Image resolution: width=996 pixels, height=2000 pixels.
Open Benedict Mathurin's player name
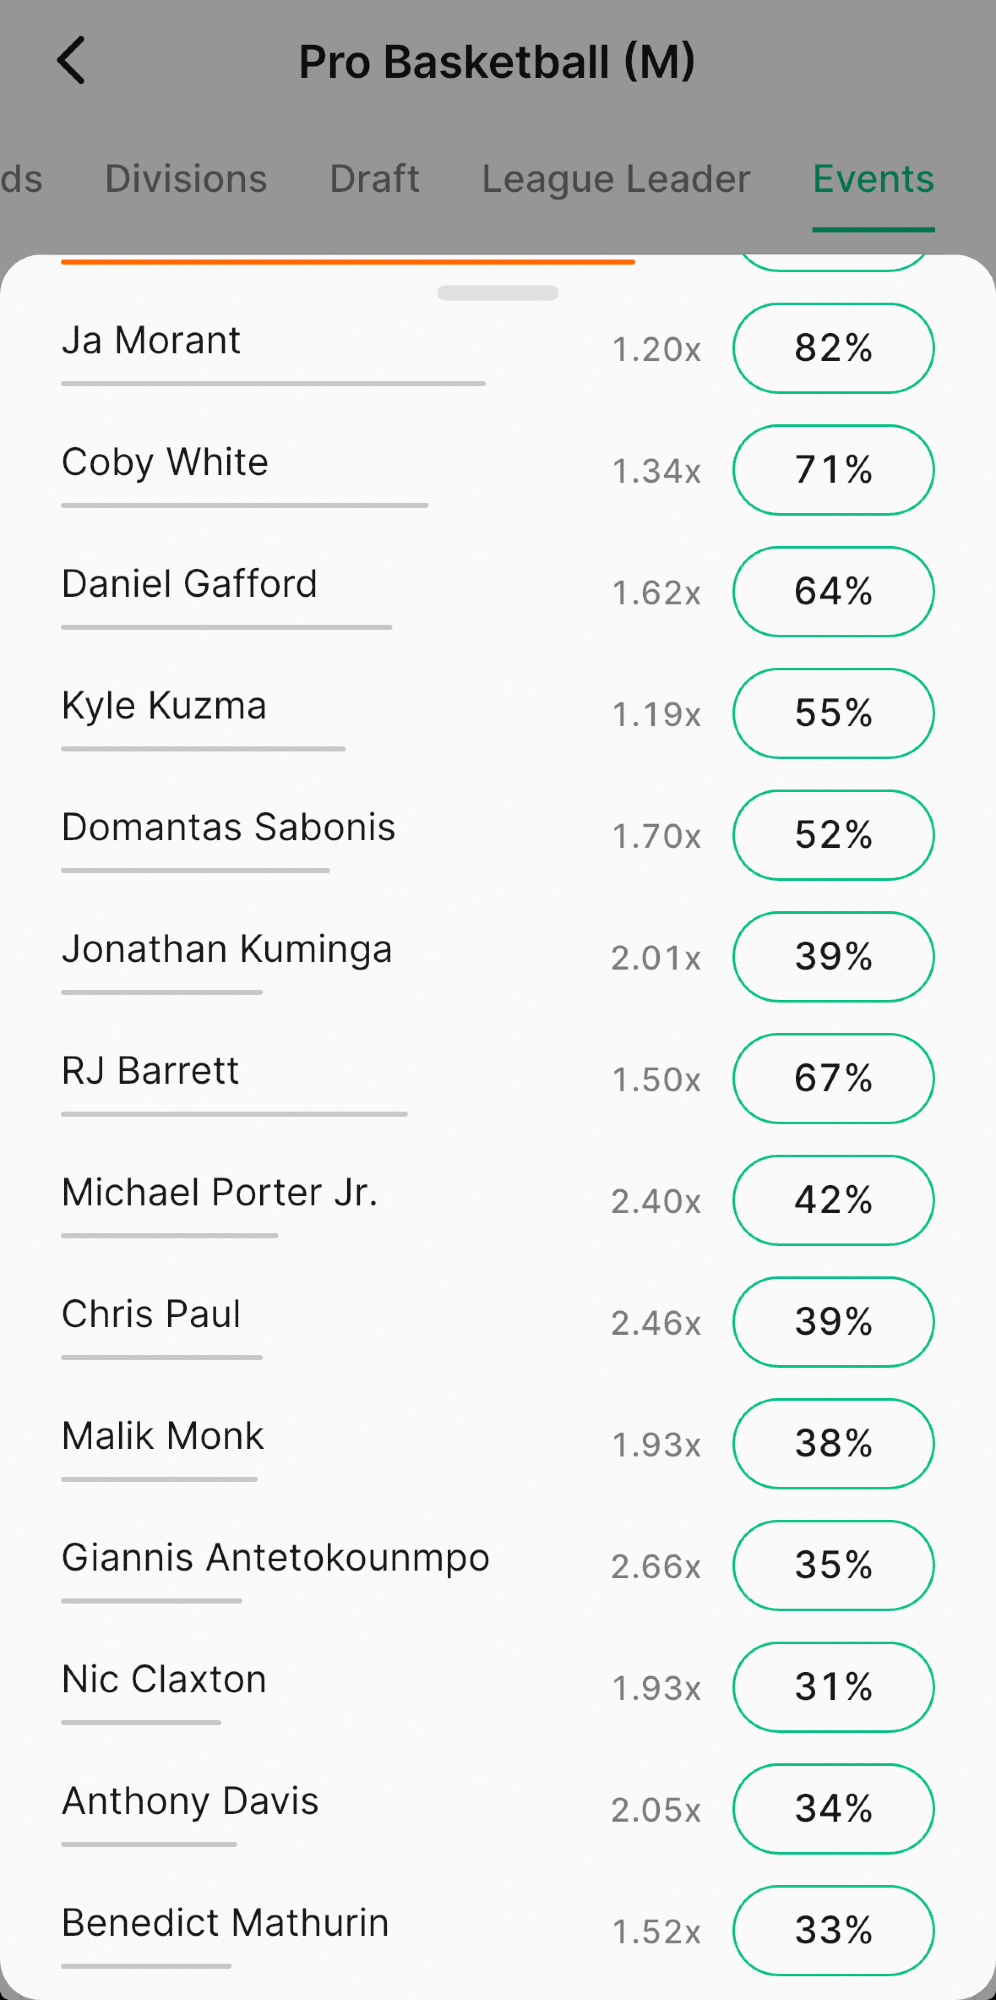click(225, 1923)
